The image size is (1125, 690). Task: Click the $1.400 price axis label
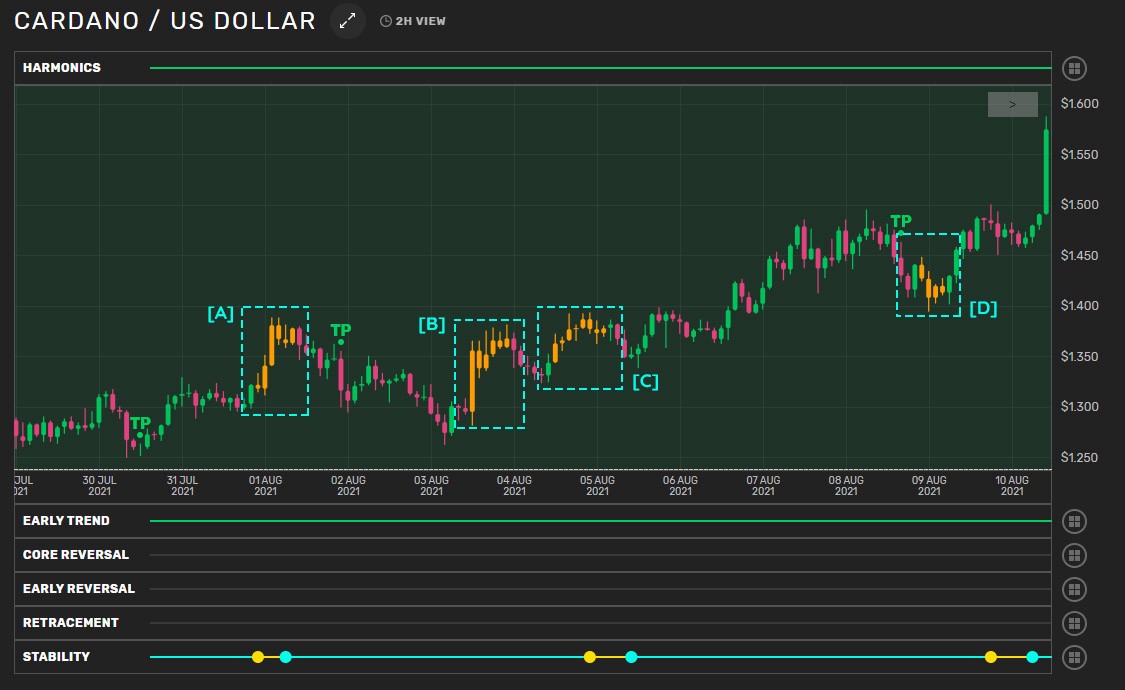pyautogui.click(x=1080, y=306)
